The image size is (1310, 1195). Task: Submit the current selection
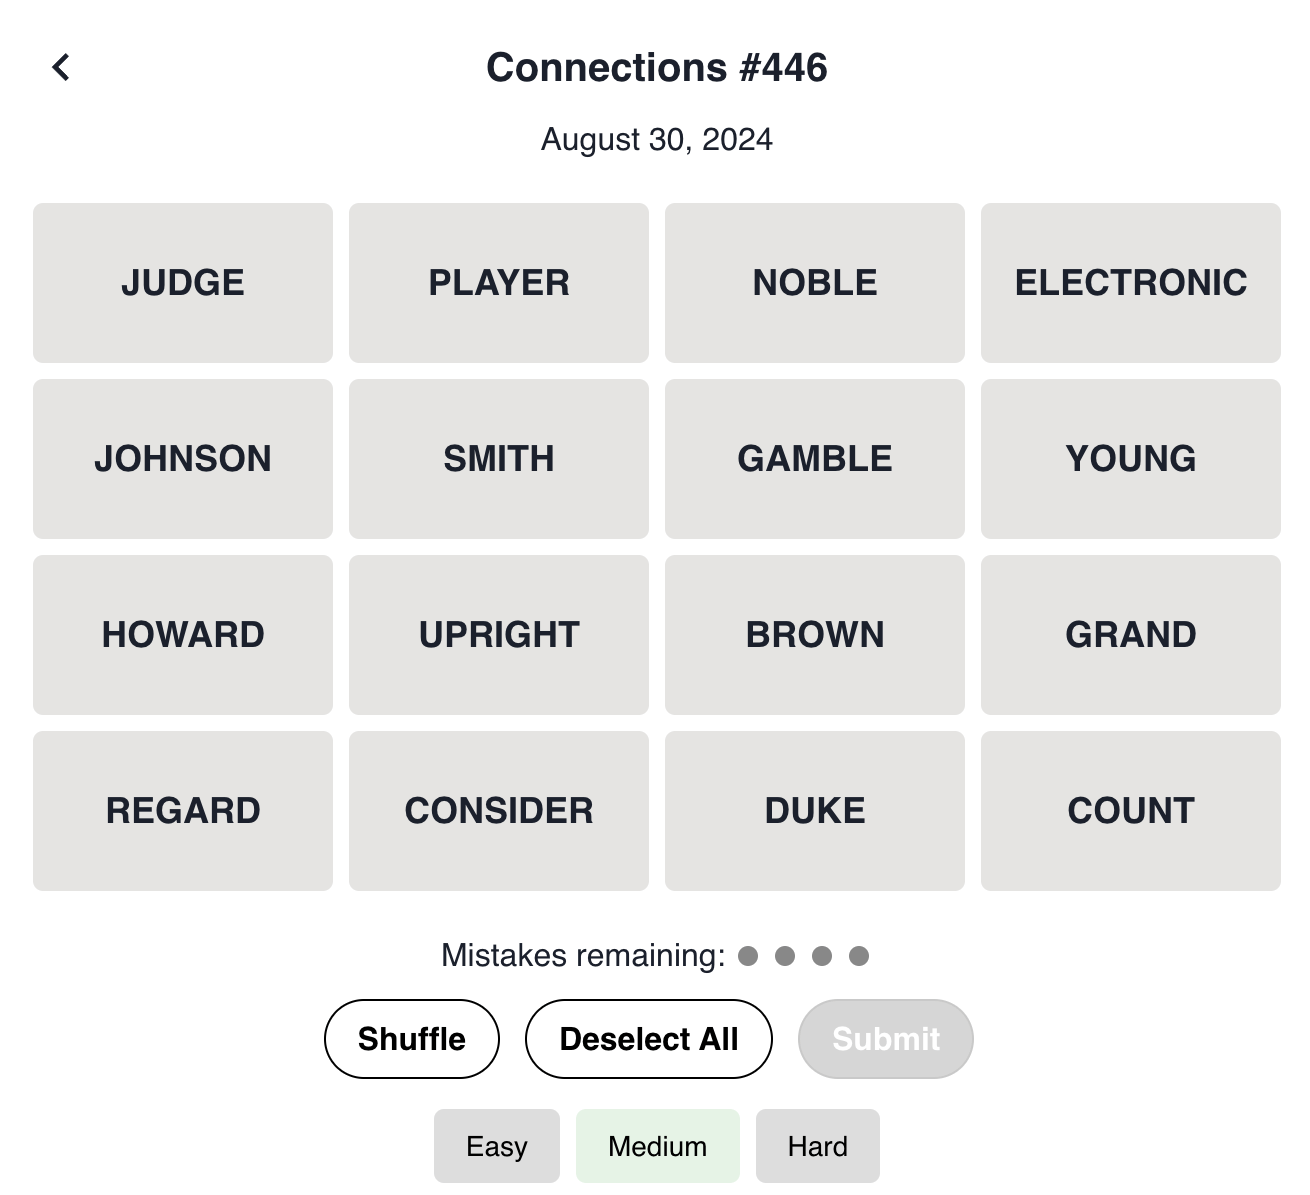pos(885,1038)
